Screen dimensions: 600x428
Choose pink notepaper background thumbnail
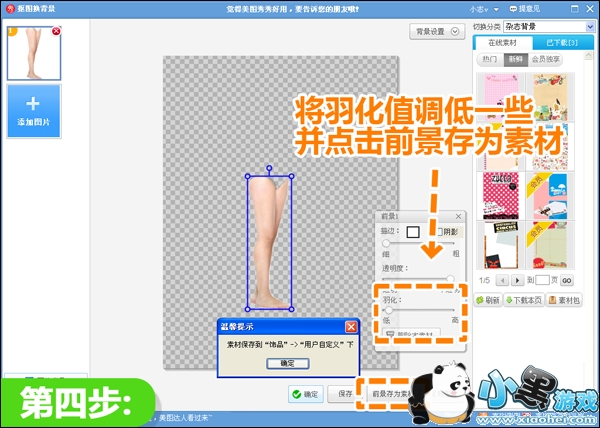coord(500,96)
